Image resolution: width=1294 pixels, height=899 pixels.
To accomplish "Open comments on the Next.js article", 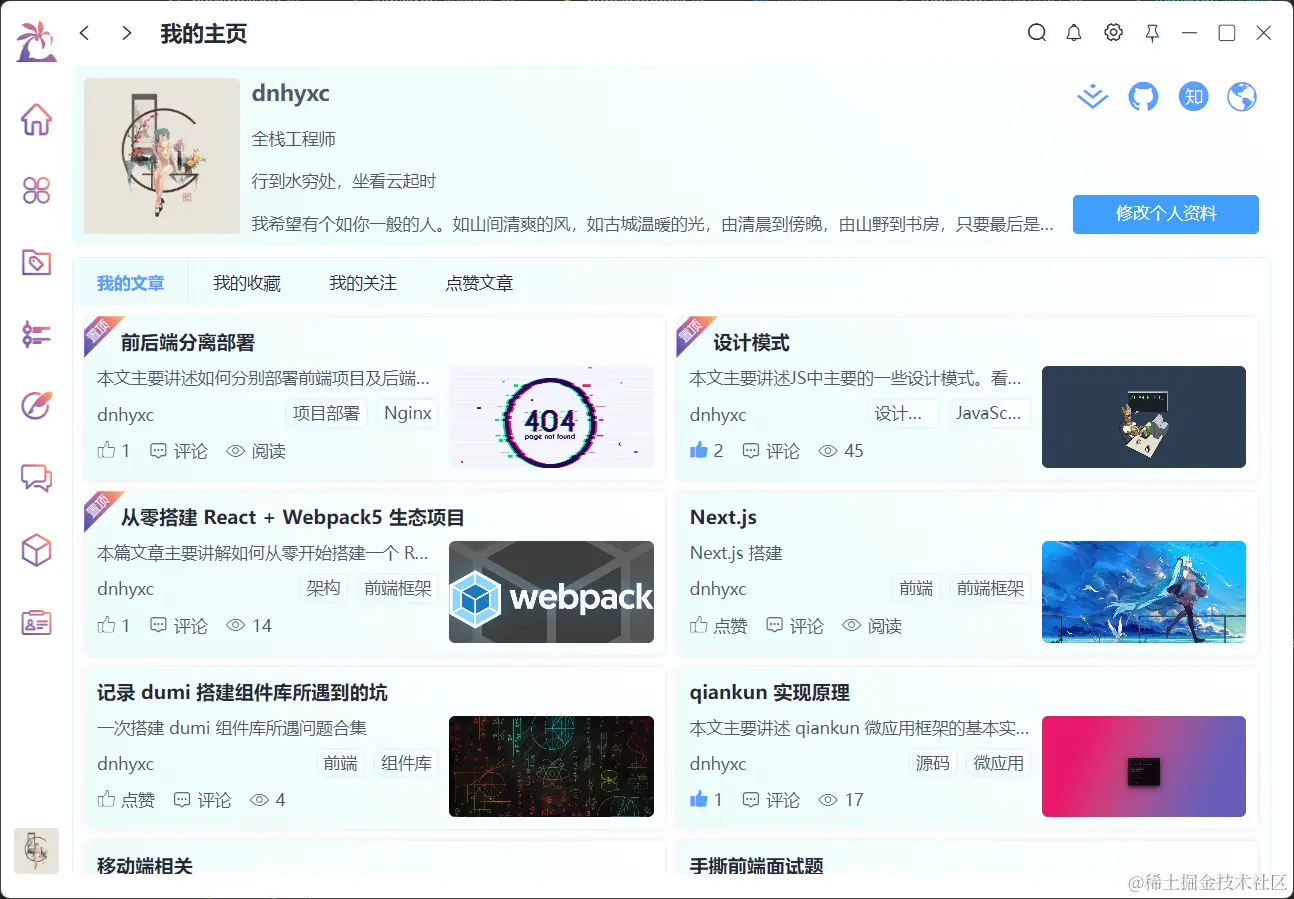I will pyautogui.click(x=795, y=626).
